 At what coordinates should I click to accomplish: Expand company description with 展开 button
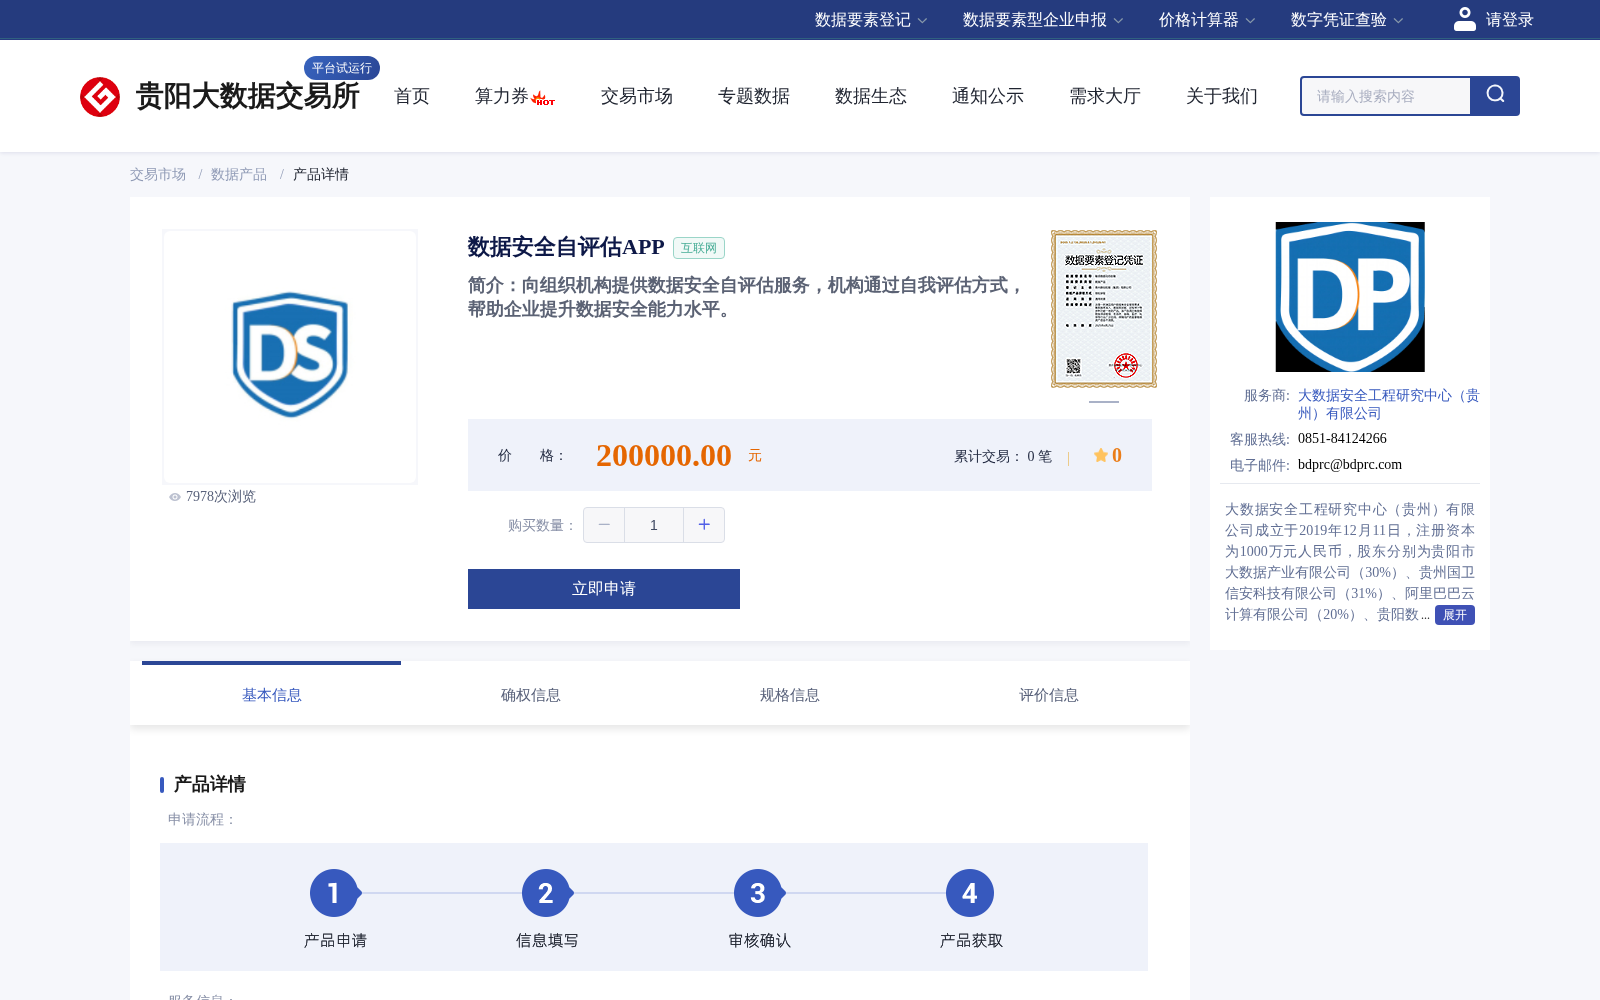tap(1455, 615)
